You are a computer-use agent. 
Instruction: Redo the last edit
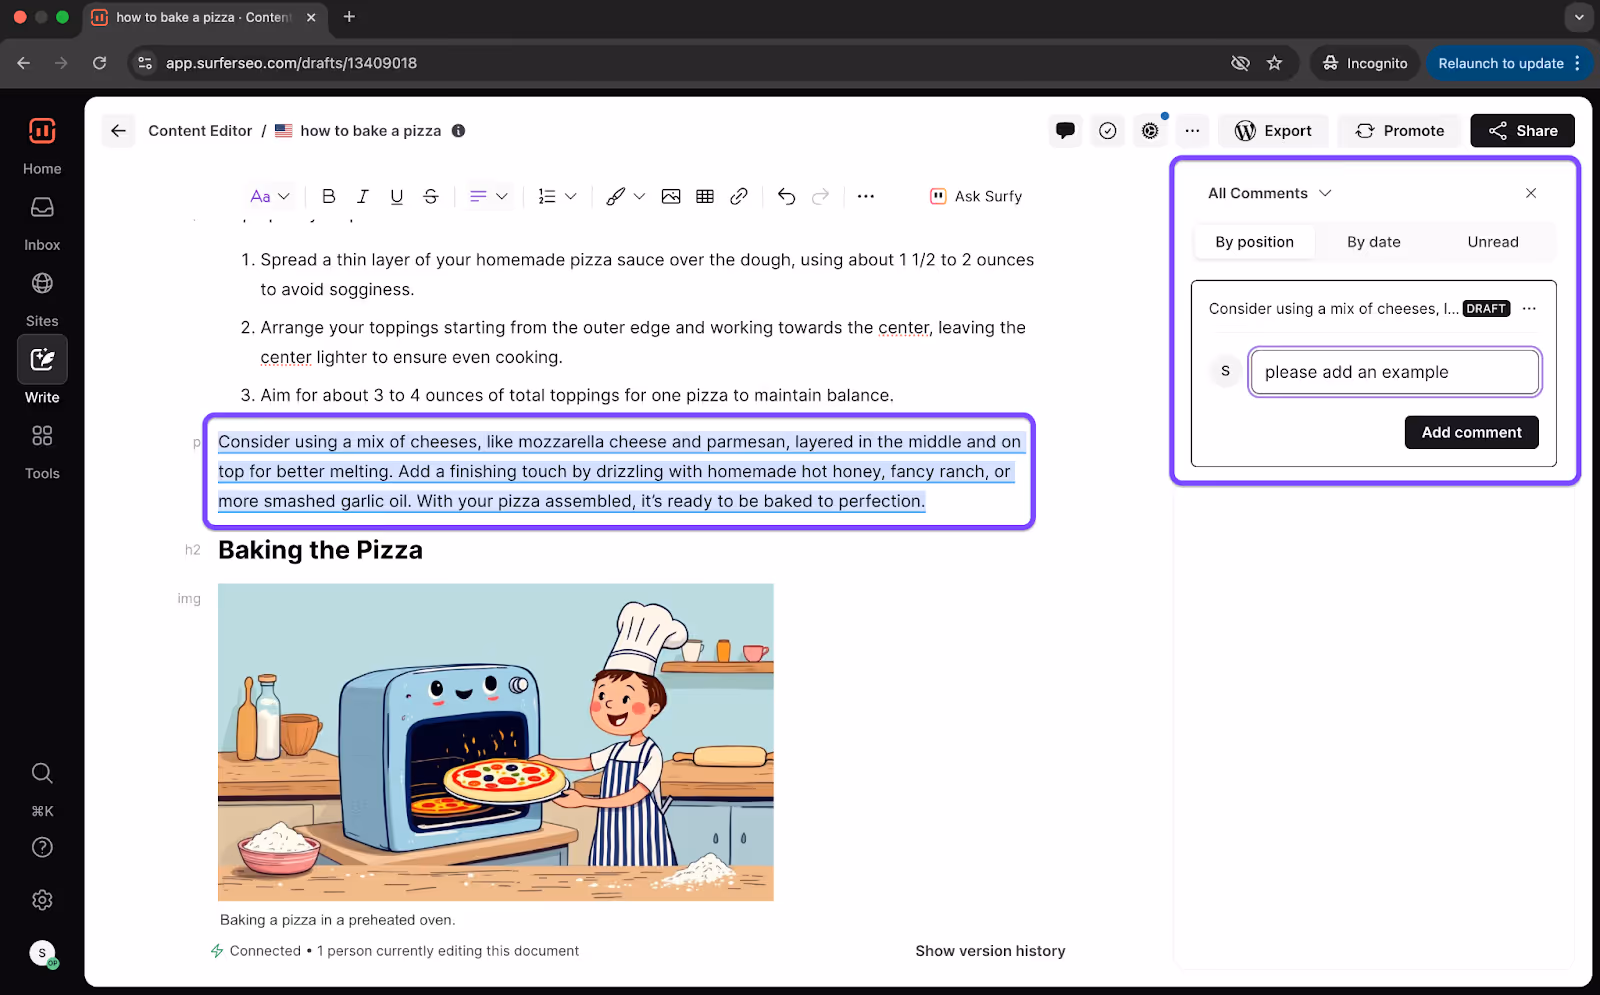(x=821, y=196)
